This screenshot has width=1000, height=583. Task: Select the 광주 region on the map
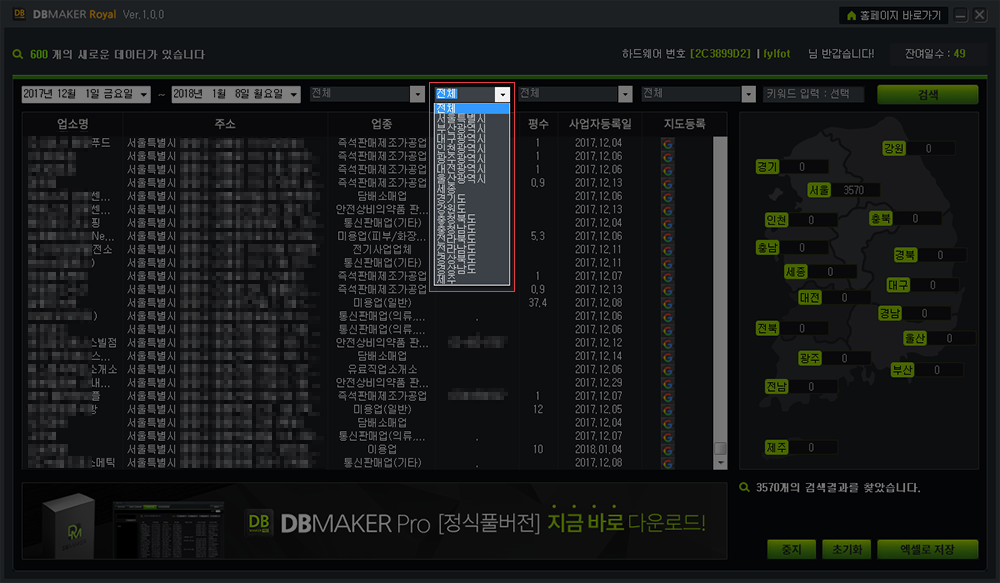pos(810,358)
